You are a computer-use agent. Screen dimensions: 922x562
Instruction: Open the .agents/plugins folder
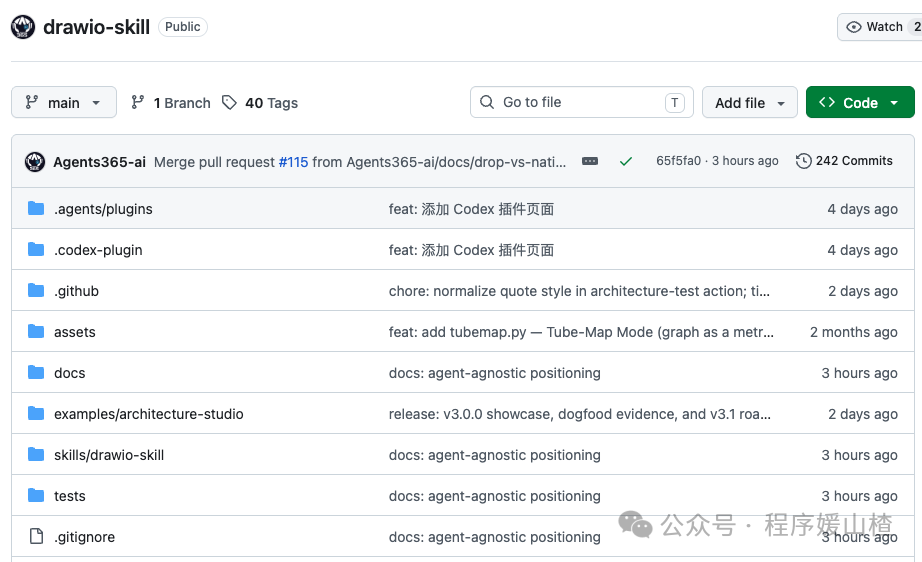pyautogui.click(x=103, y=209)
